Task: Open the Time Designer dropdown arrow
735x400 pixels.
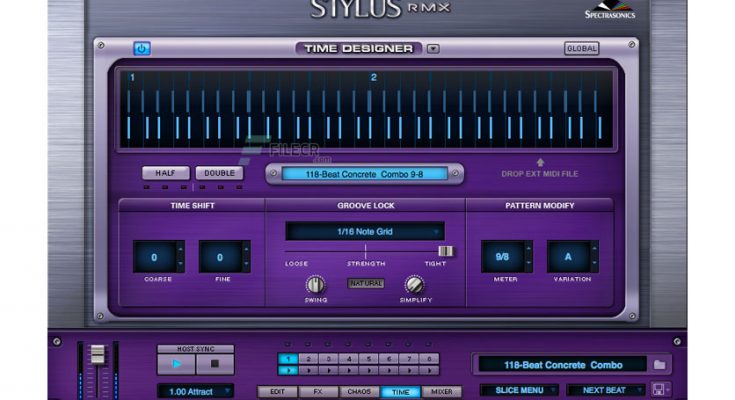Action: 432,48
